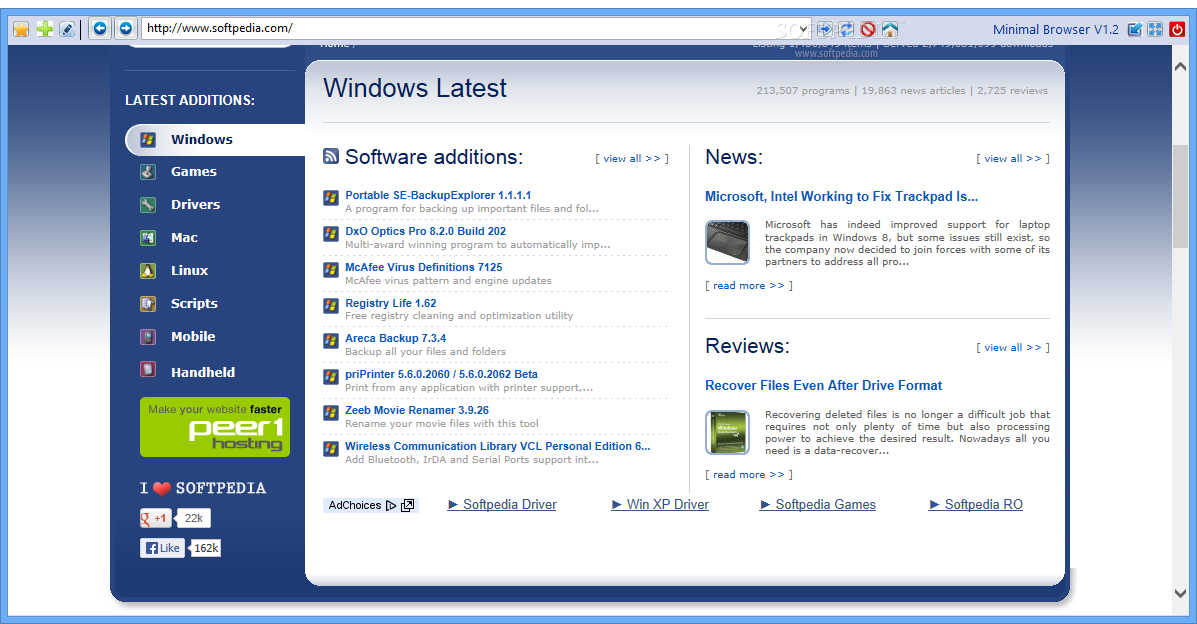Click the AdChoices label
Screen dimensions: 1197x624
pos(355,506)
